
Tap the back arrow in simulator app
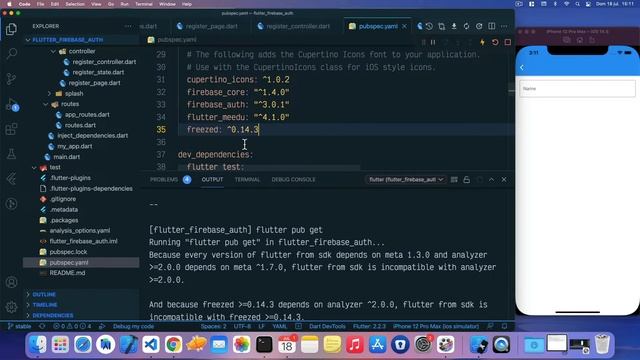(x=522, y=68)
